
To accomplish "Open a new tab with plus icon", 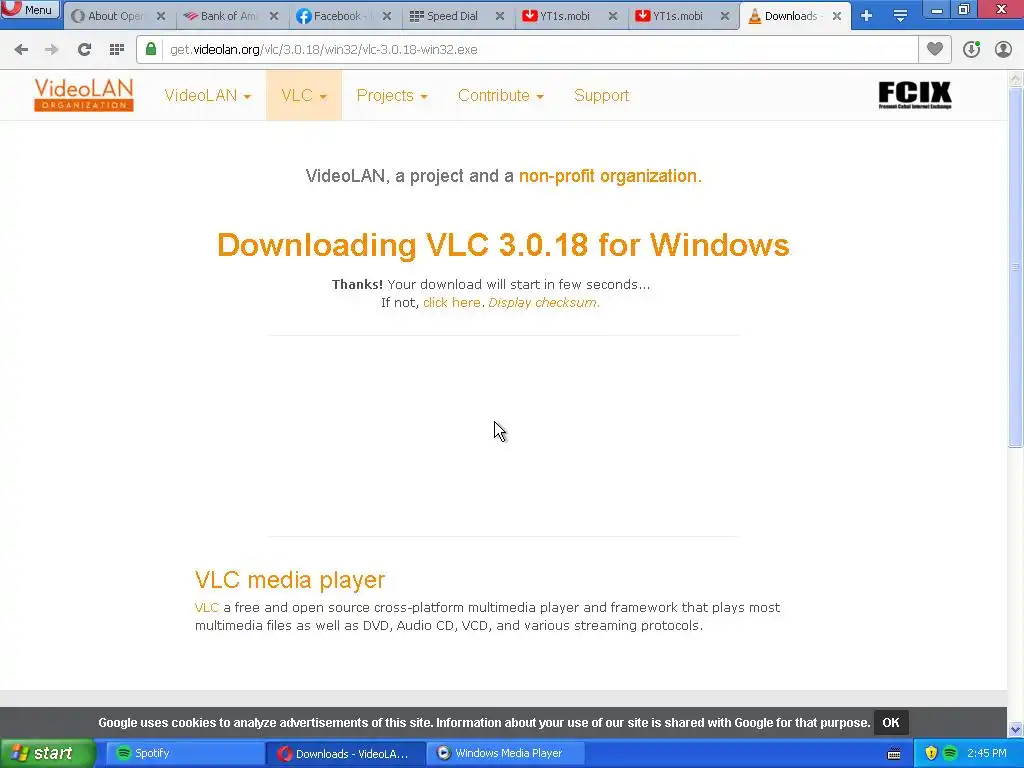I will coord(867,16).
